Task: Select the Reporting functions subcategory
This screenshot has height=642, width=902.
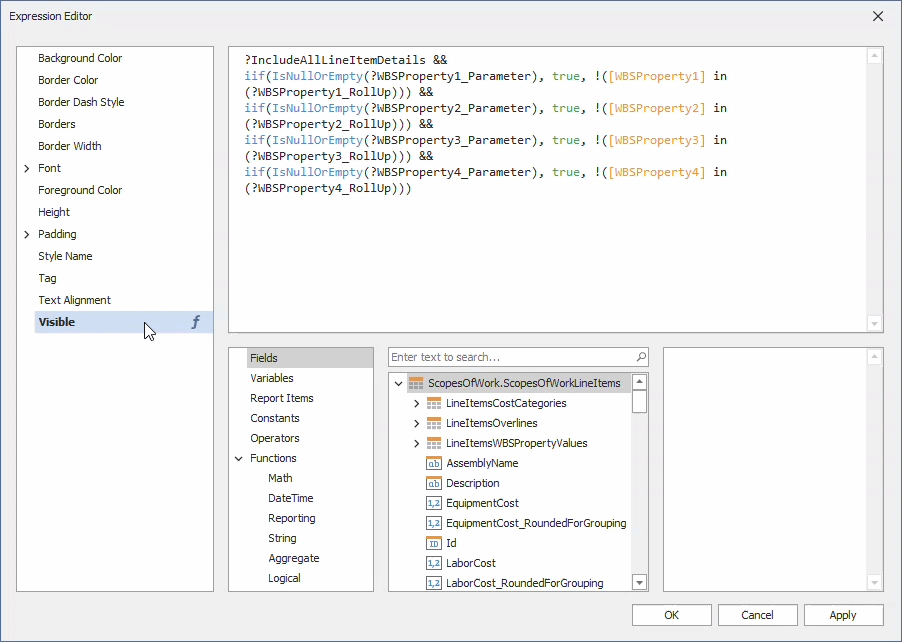Action: [292, 518]
